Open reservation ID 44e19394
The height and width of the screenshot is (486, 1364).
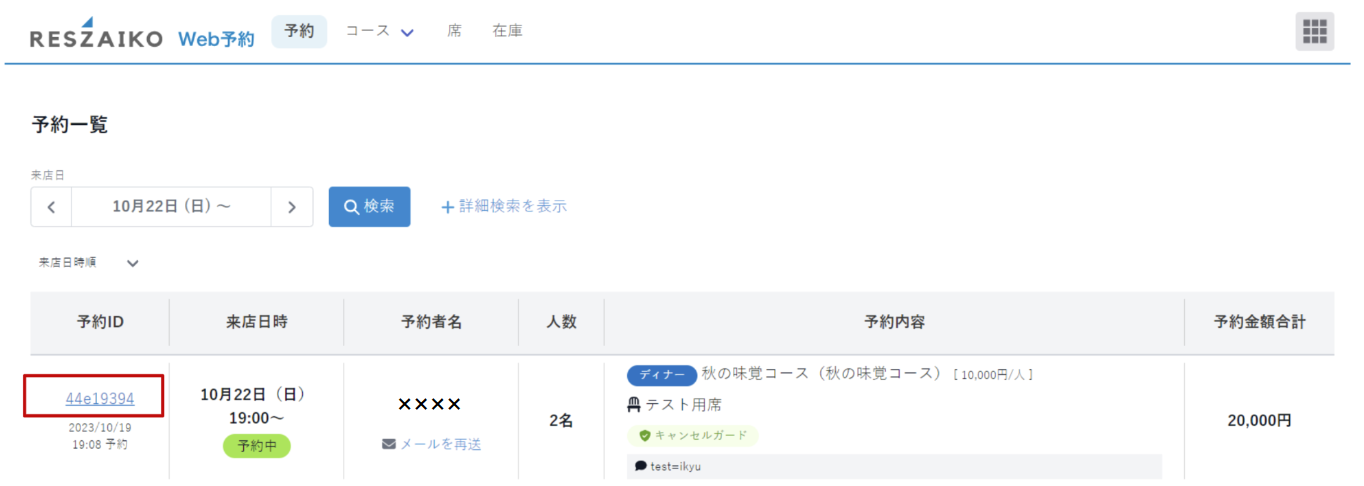tap(100, 399)
